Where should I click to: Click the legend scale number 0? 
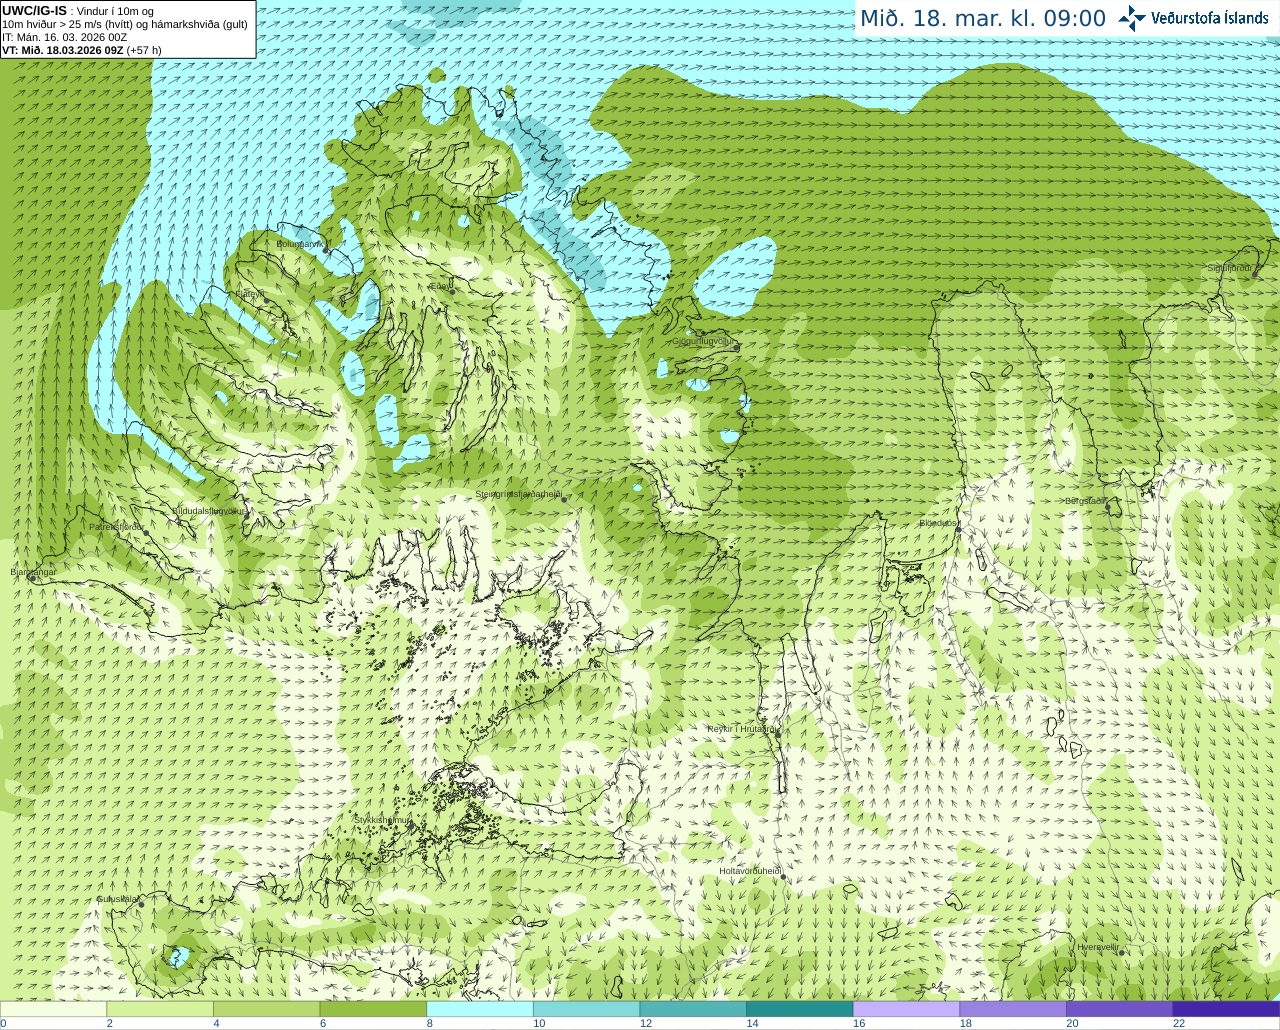3,1023
